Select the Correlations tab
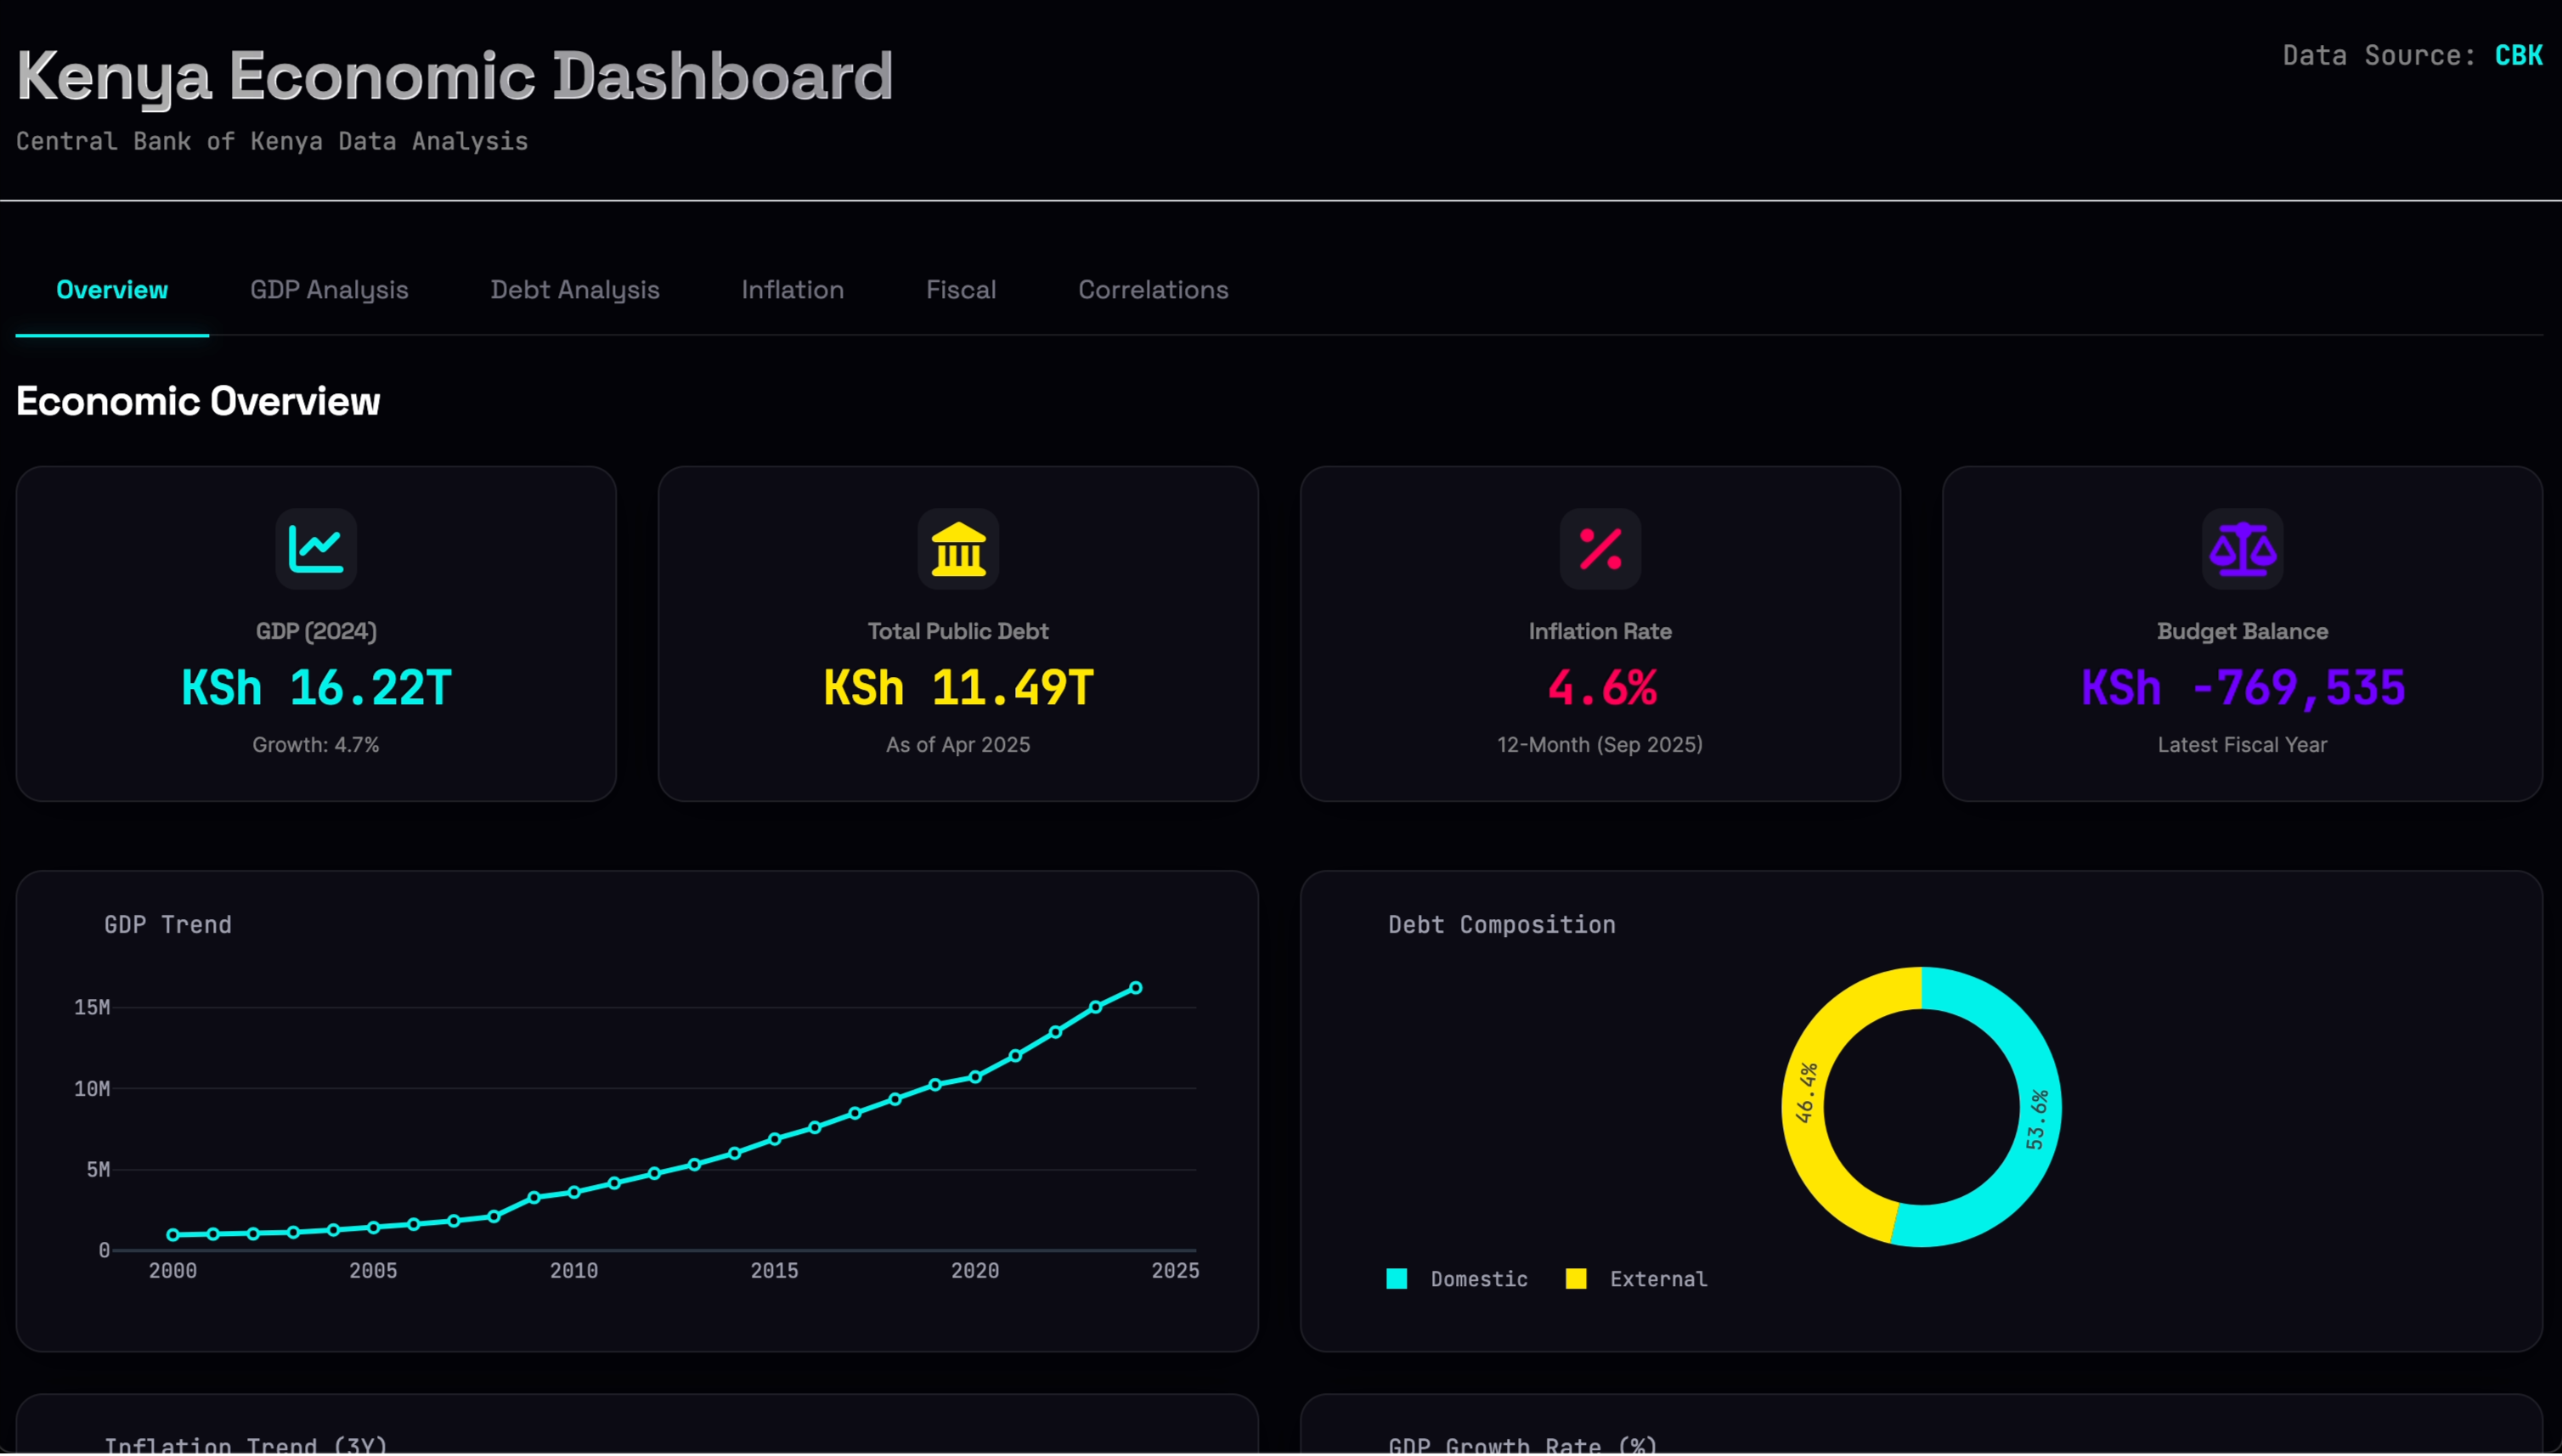The height and width of the screenshot is (1456, 2562). point(1153,290)
